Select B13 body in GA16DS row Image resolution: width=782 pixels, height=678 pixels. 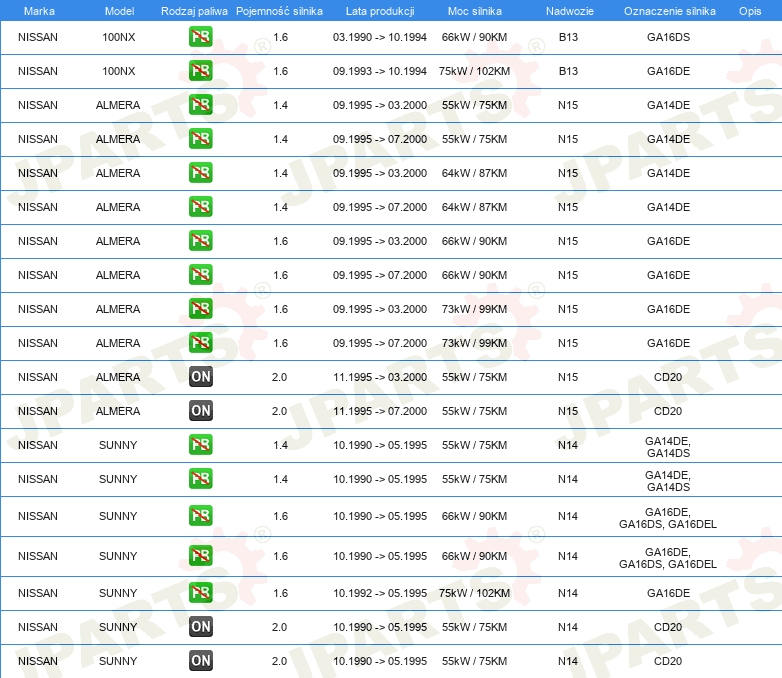pyautogui.click(x=568, y=37)
